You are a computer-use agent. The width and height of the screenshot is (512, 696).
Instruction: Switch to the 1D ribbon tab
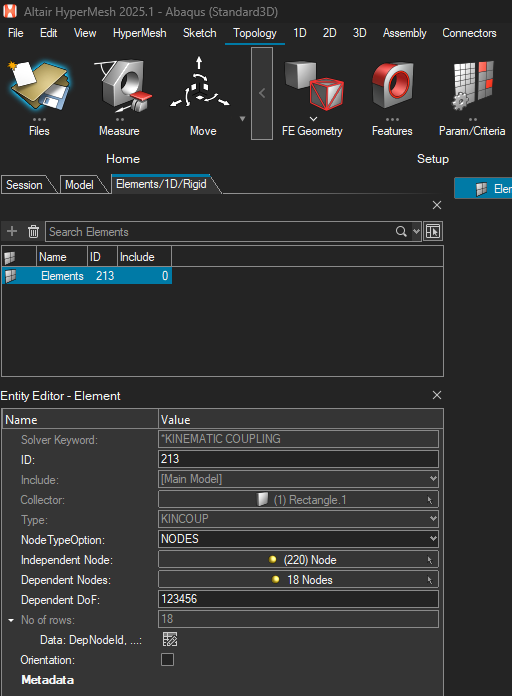[x=300, y=33]
